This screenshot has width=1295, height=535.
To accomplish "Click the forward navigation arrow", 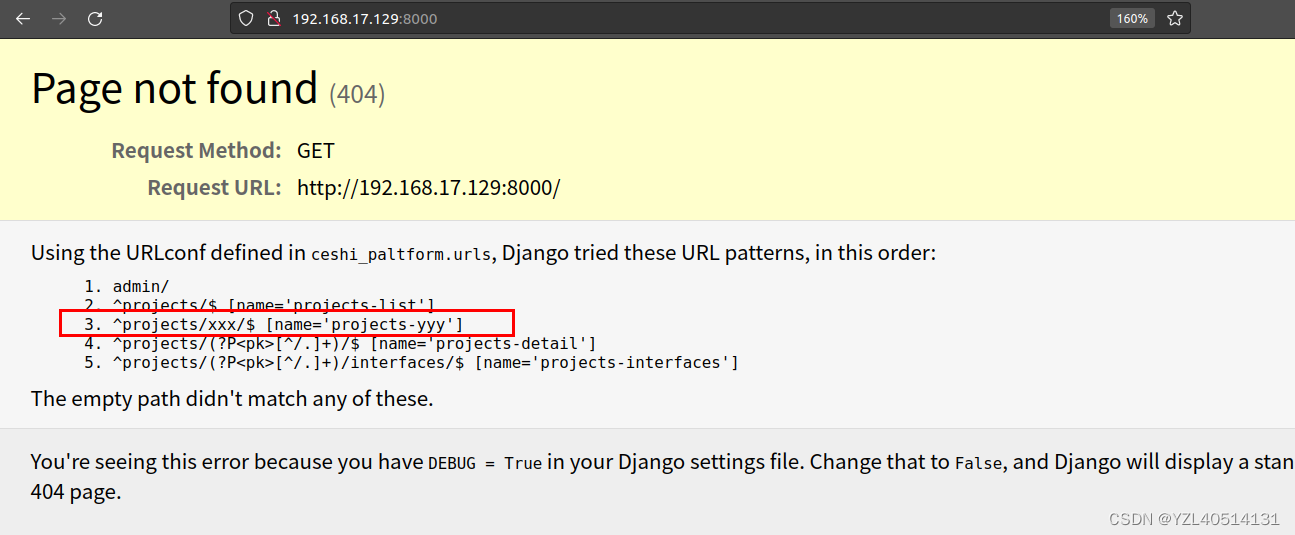I will point(59,18).
